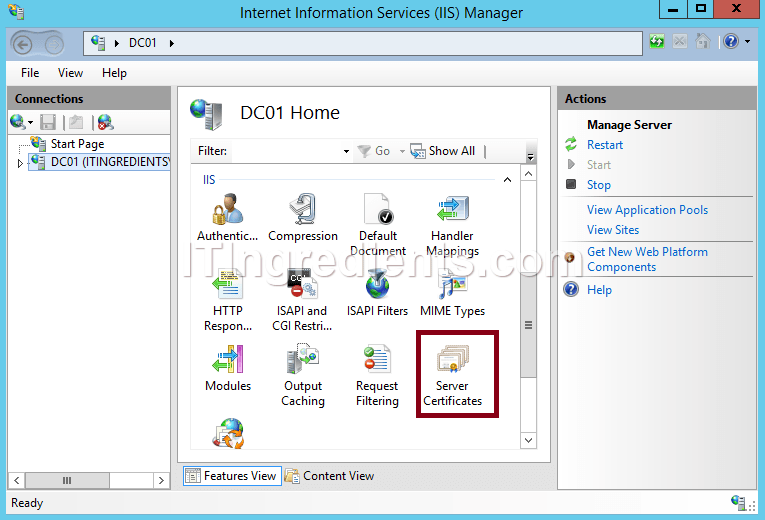The width and height of the screenshot is (765, 520).
Task: Click the Back navigation arrow
Action: [22, 45]
